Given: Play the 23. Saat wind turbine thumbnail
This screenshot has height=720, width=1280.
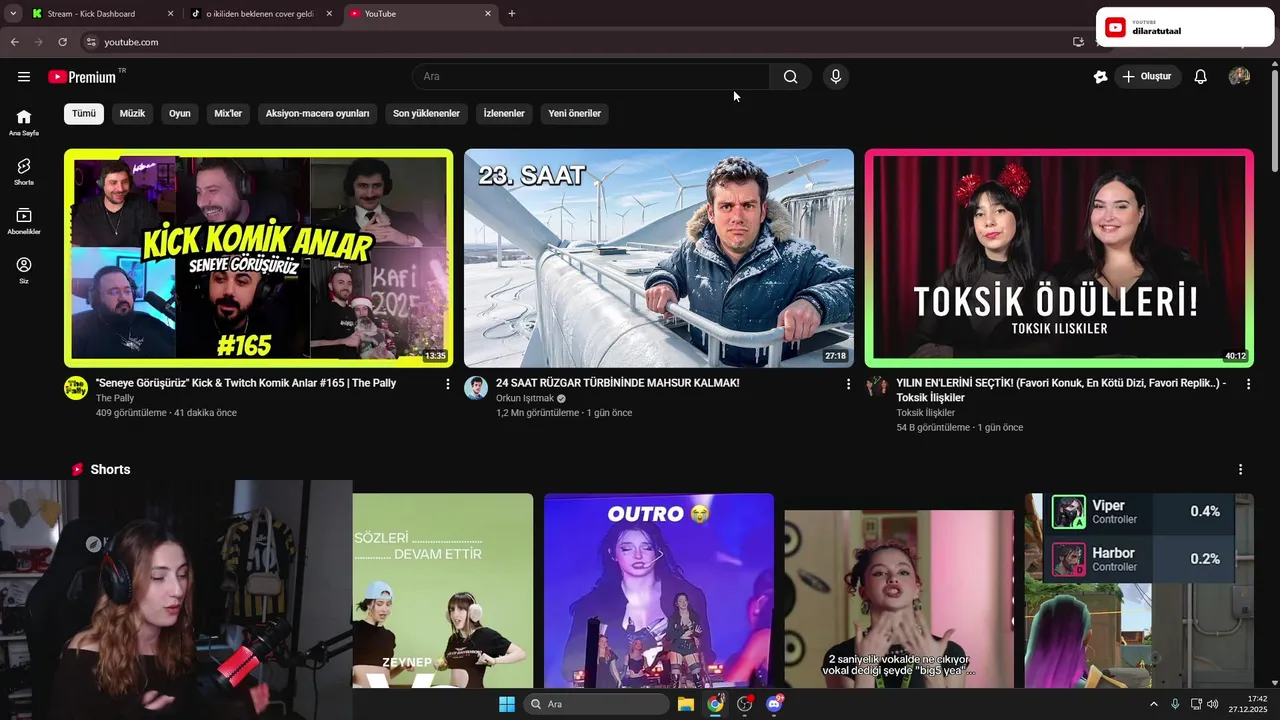Looking at the screenshot, I should point(658,258).
